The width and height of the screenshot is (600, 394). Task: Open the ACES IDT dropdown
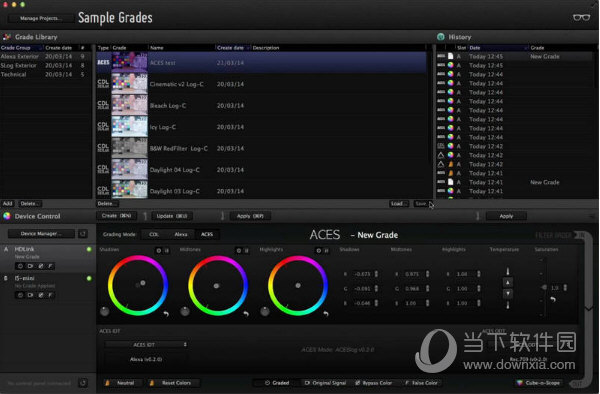click(146, 345)
